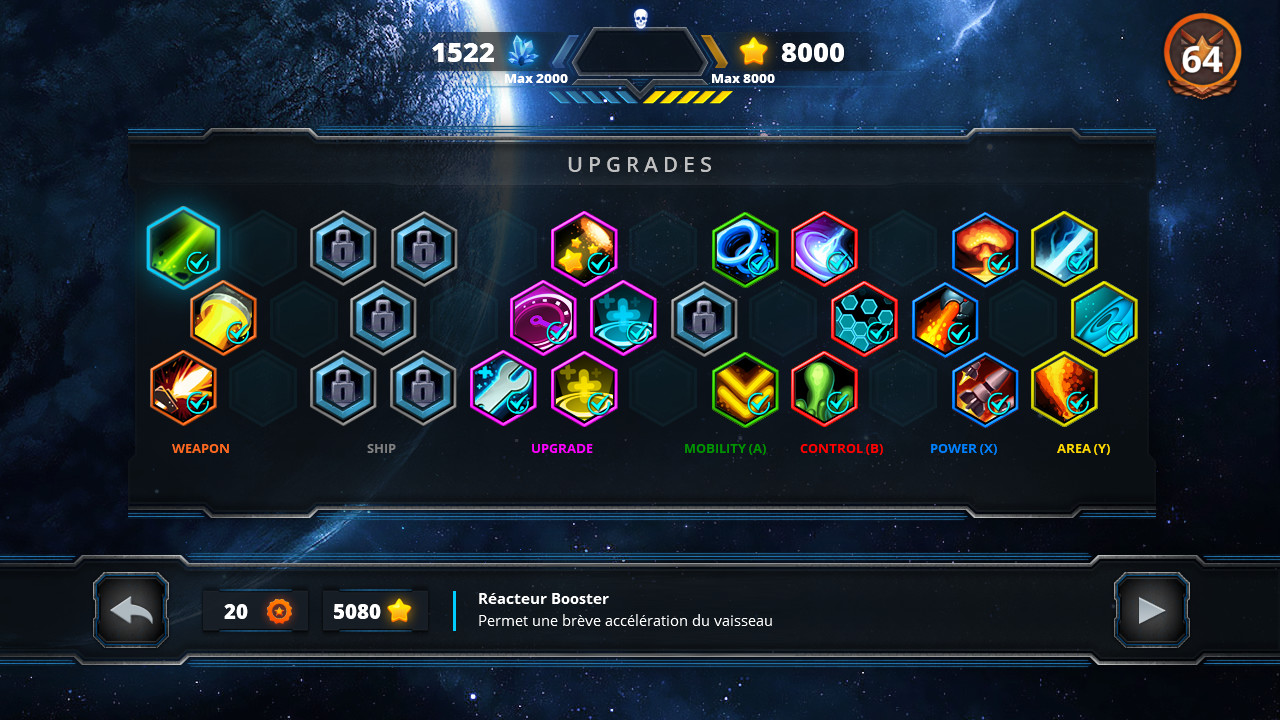Select the locked hexagon beside Mobility column
This screenshot has width=1280, height=720.
(704, 319)
